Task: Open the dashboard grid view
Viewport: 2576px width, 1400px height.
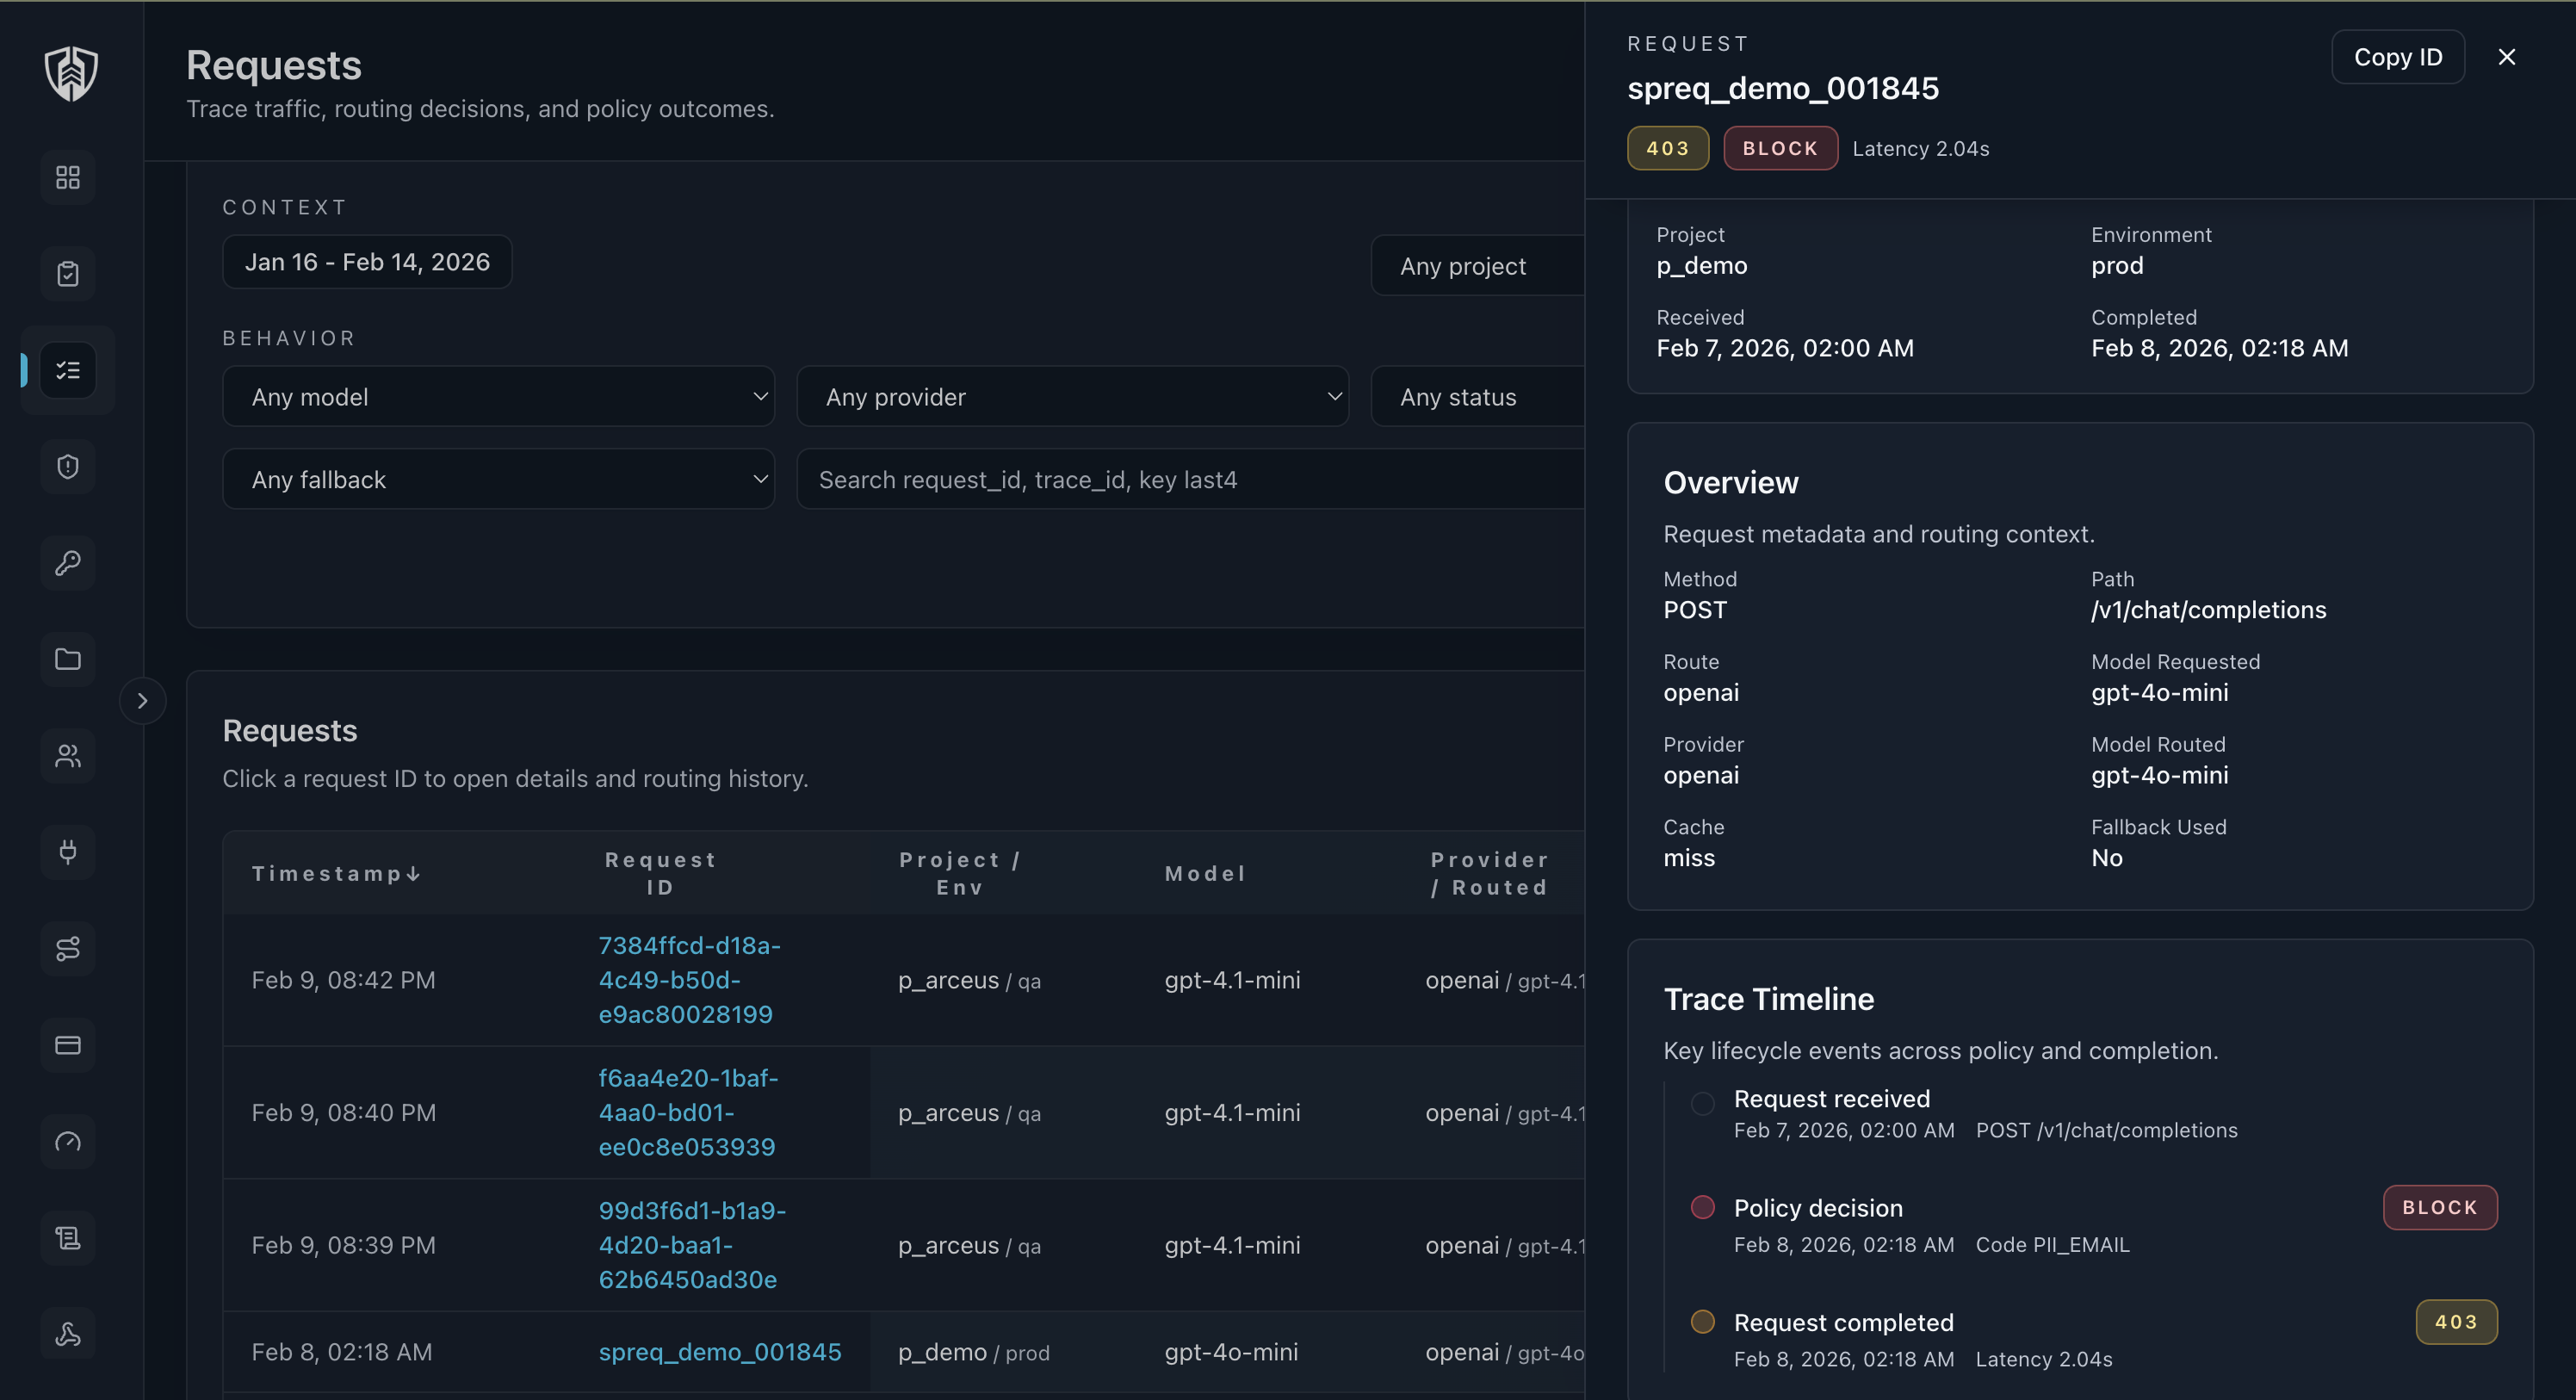Action: 67,177
